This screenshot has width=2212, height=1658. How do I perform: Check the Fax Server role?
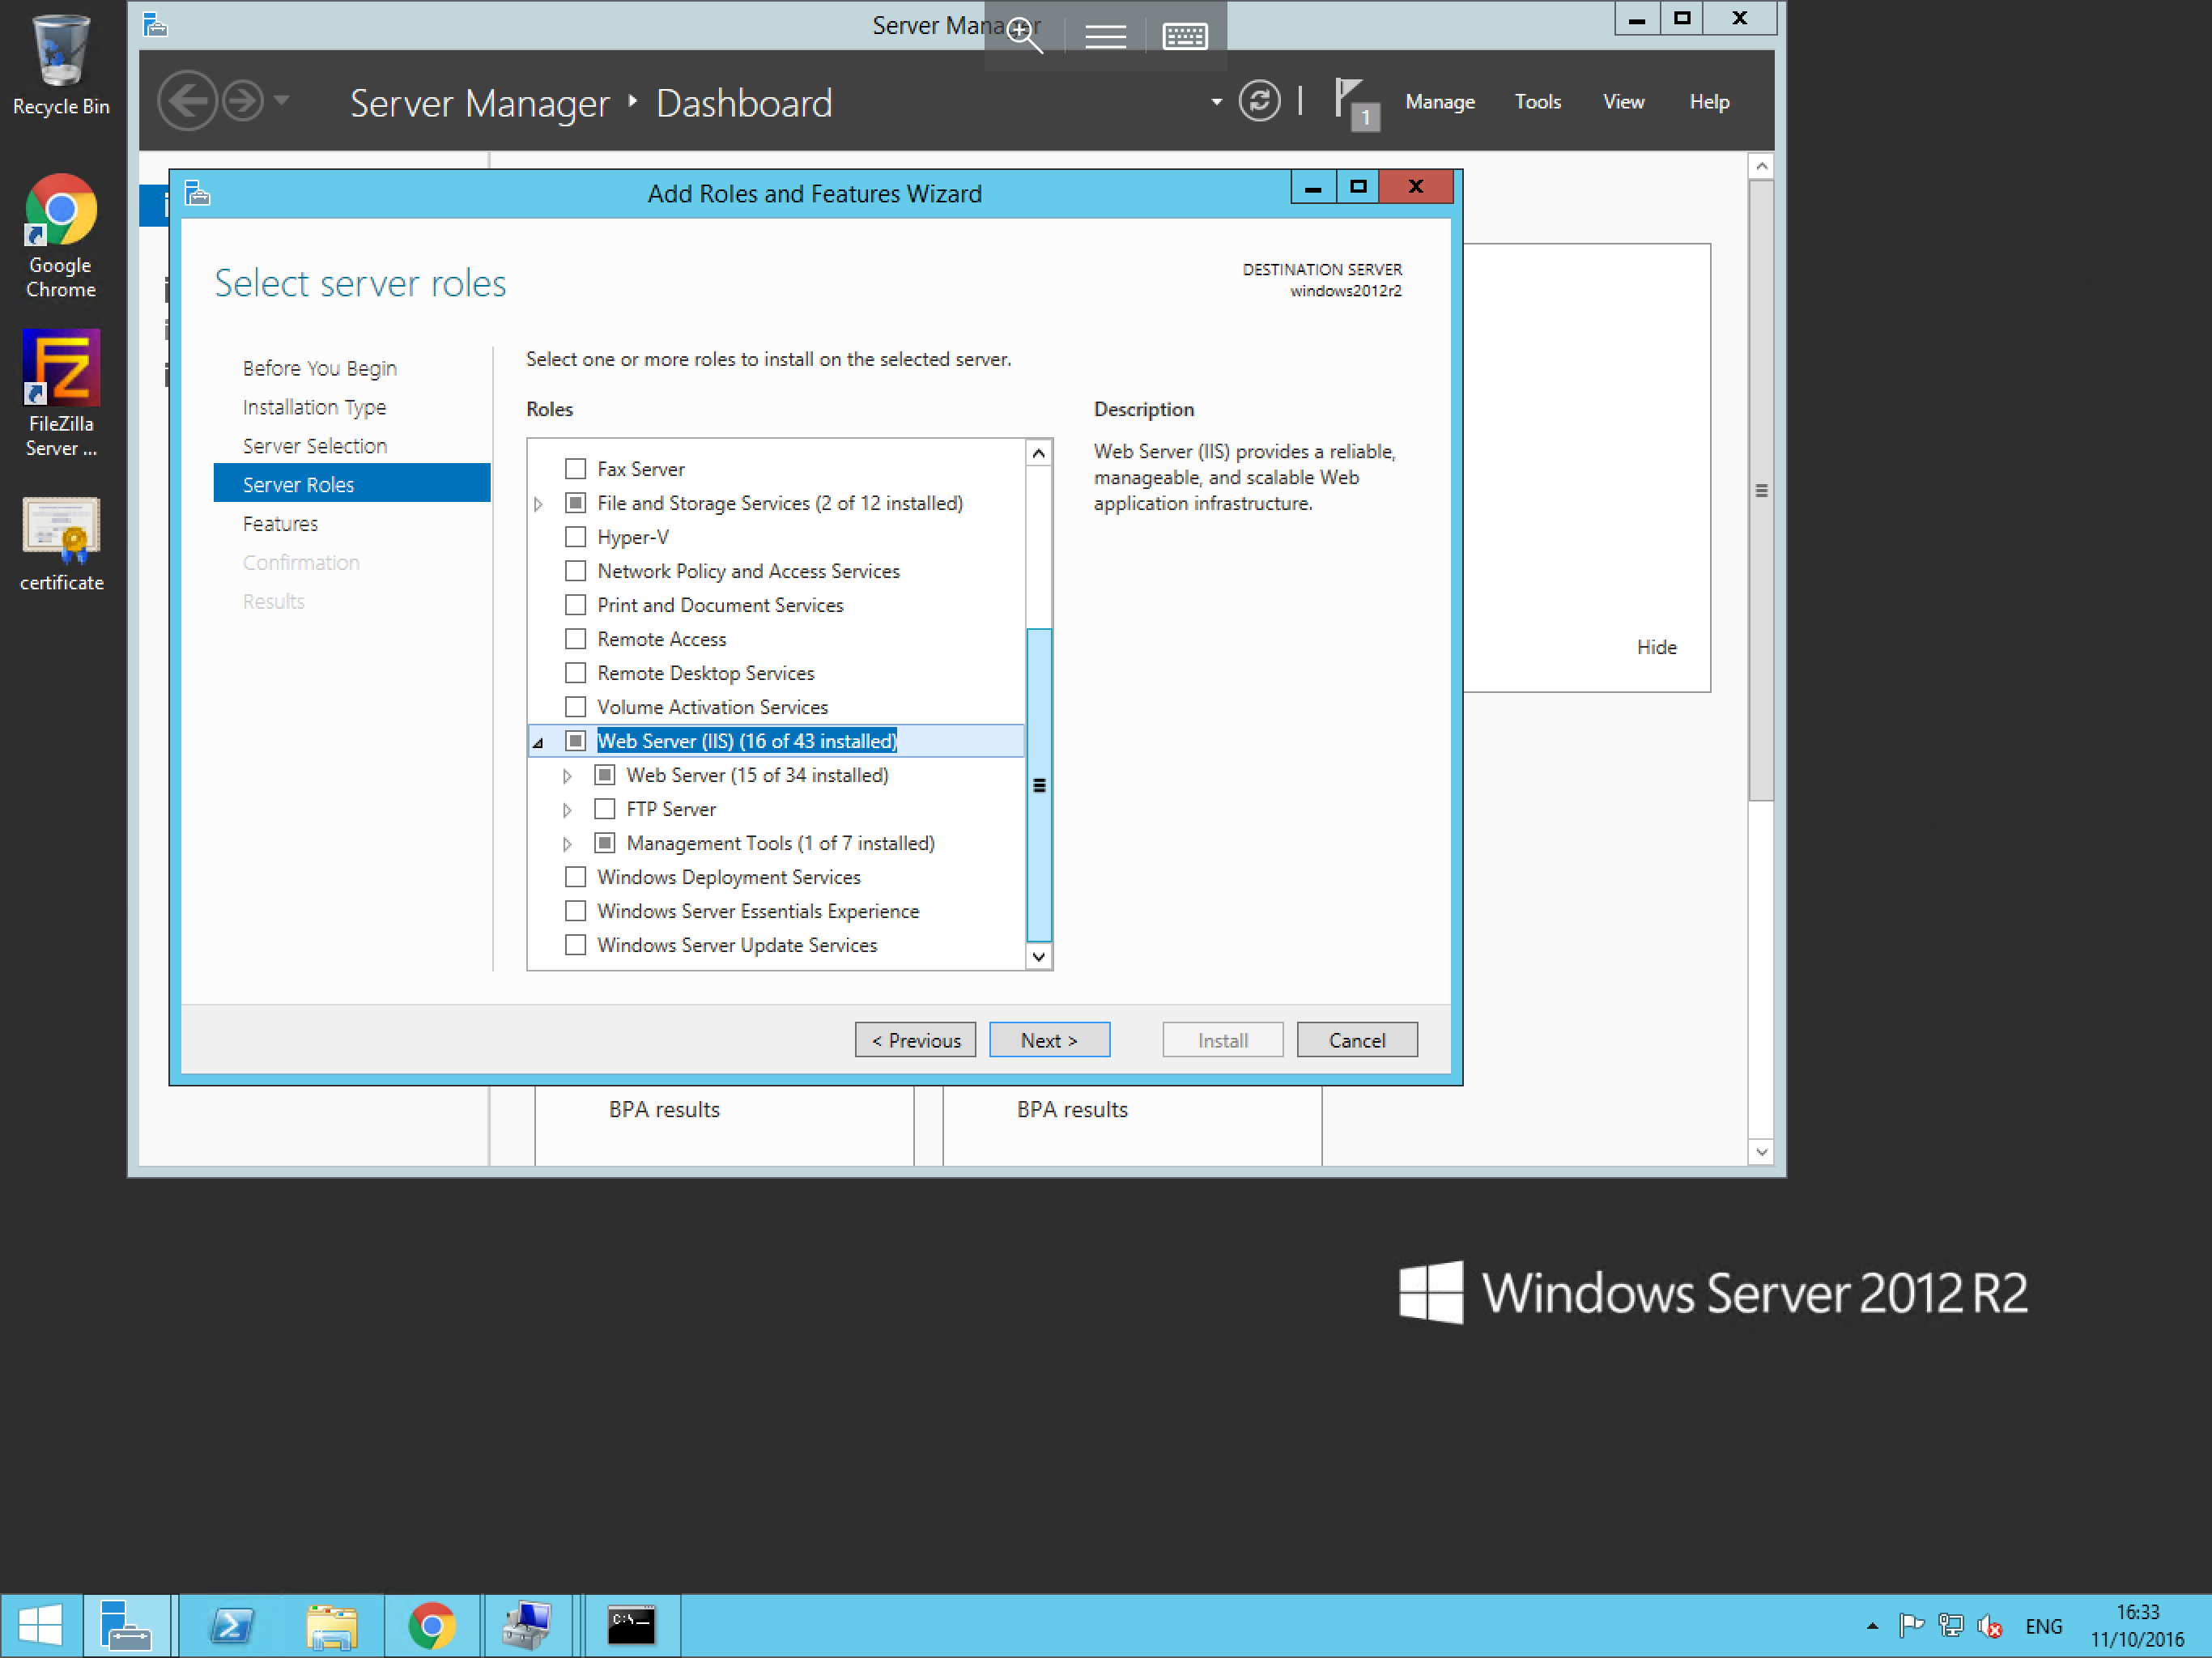[575, 468]
